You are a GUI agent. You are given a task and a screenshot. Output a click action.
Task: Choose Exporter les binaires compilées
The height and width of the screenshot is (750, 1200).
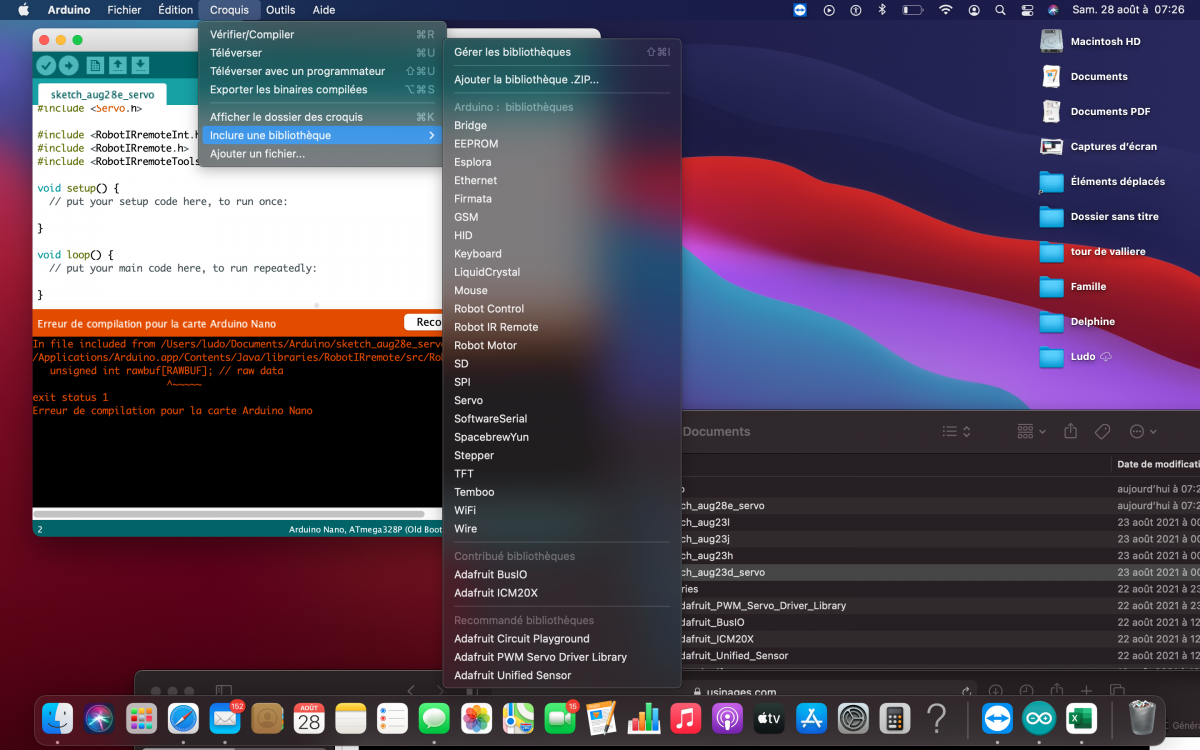(x=322, y=89)
